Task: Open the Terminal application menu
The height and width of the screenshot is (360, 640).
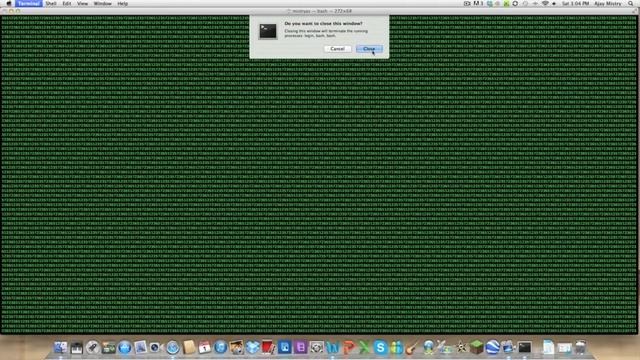Action: click(29, 3)
